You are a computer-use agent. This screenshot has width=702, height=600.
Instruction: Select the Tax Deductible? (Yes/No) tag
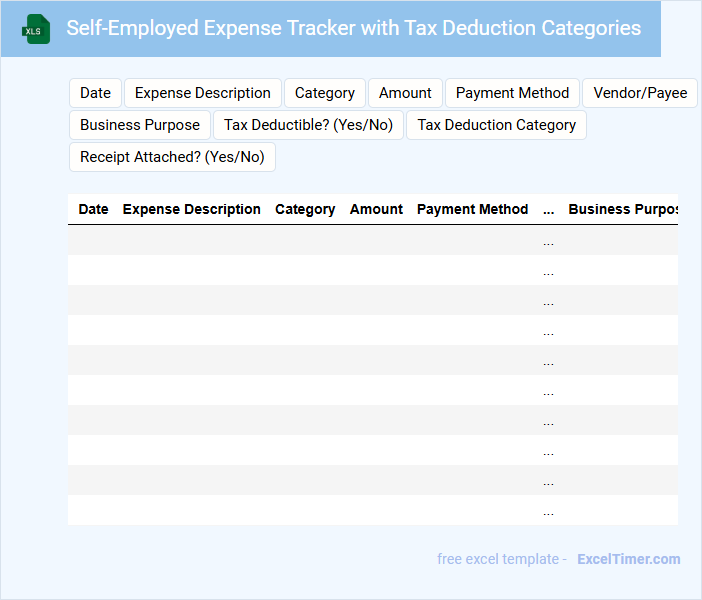(308, 125)
